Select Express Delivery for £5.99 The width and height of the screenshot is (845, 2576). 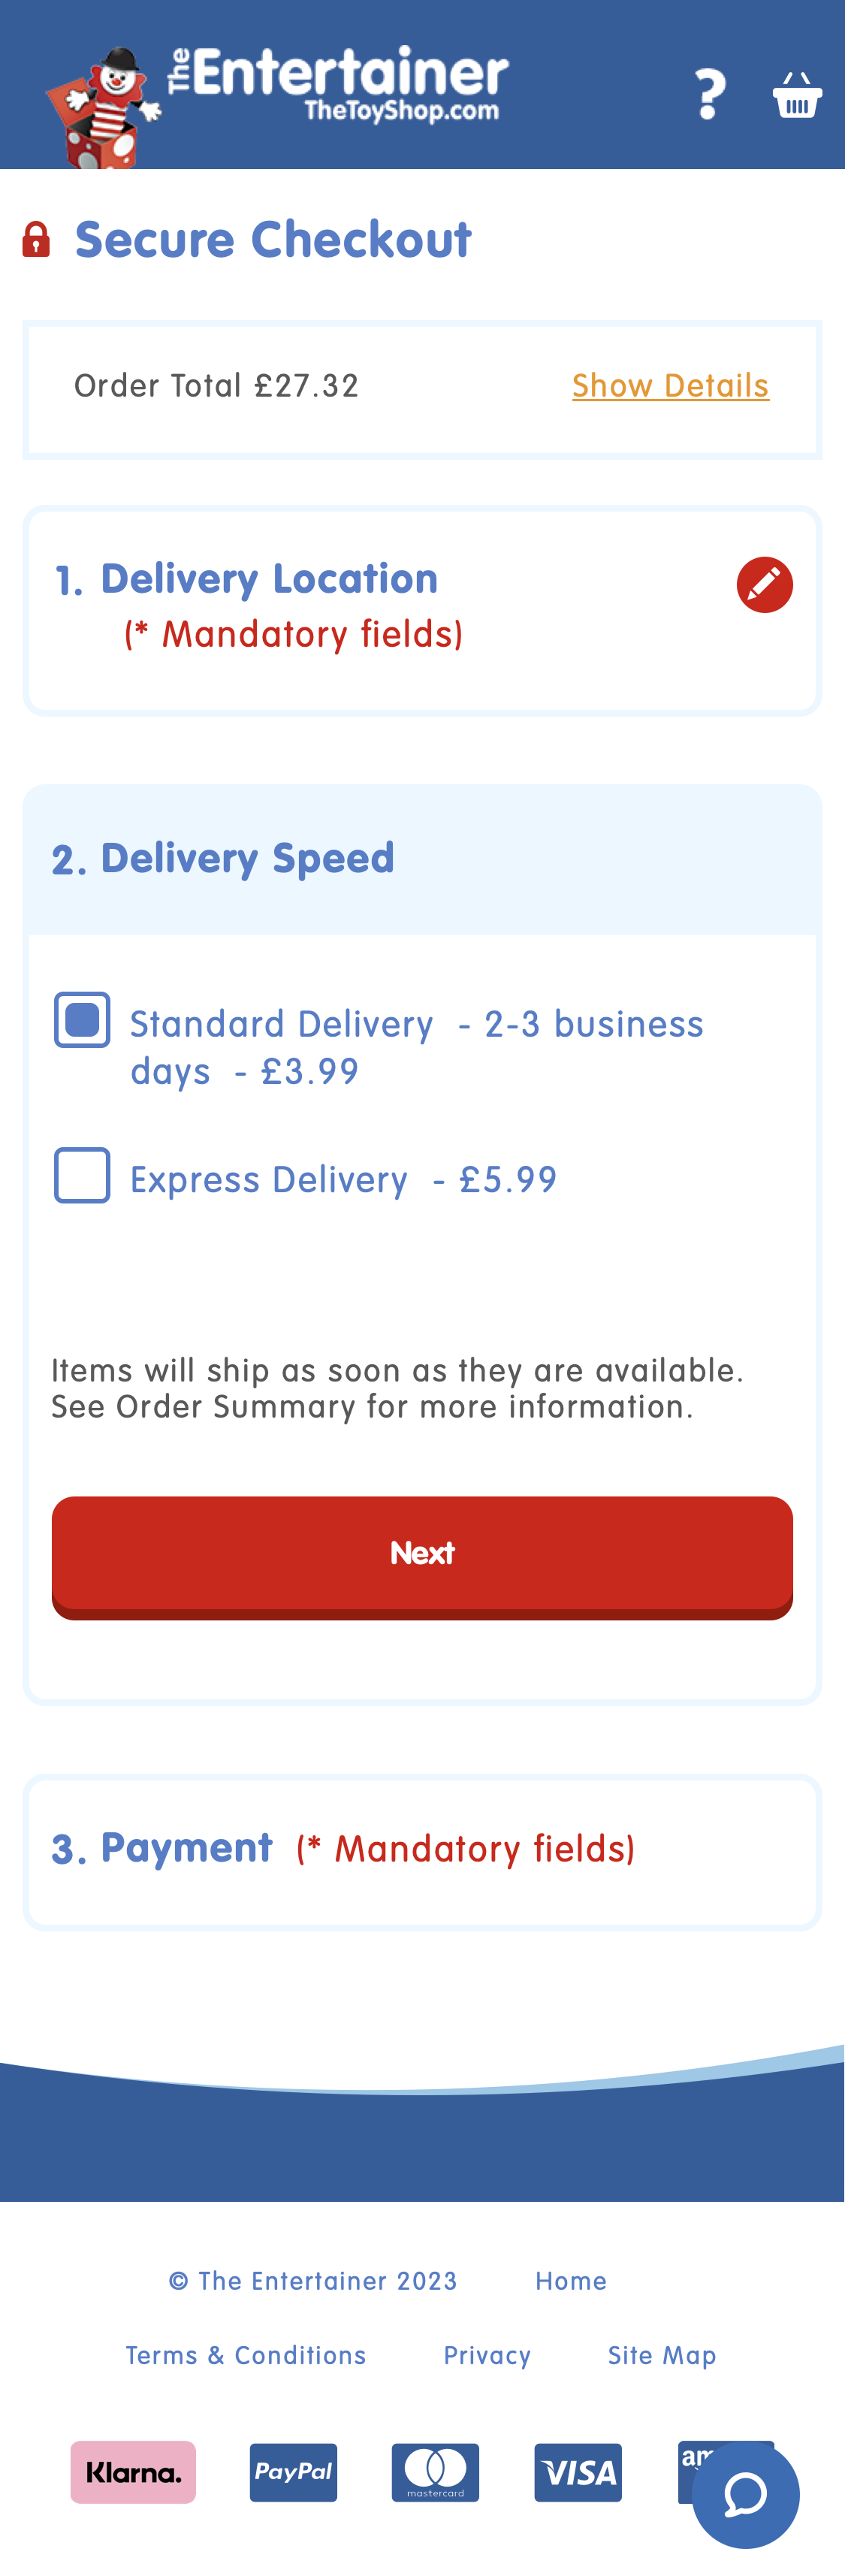[82, 1177]
